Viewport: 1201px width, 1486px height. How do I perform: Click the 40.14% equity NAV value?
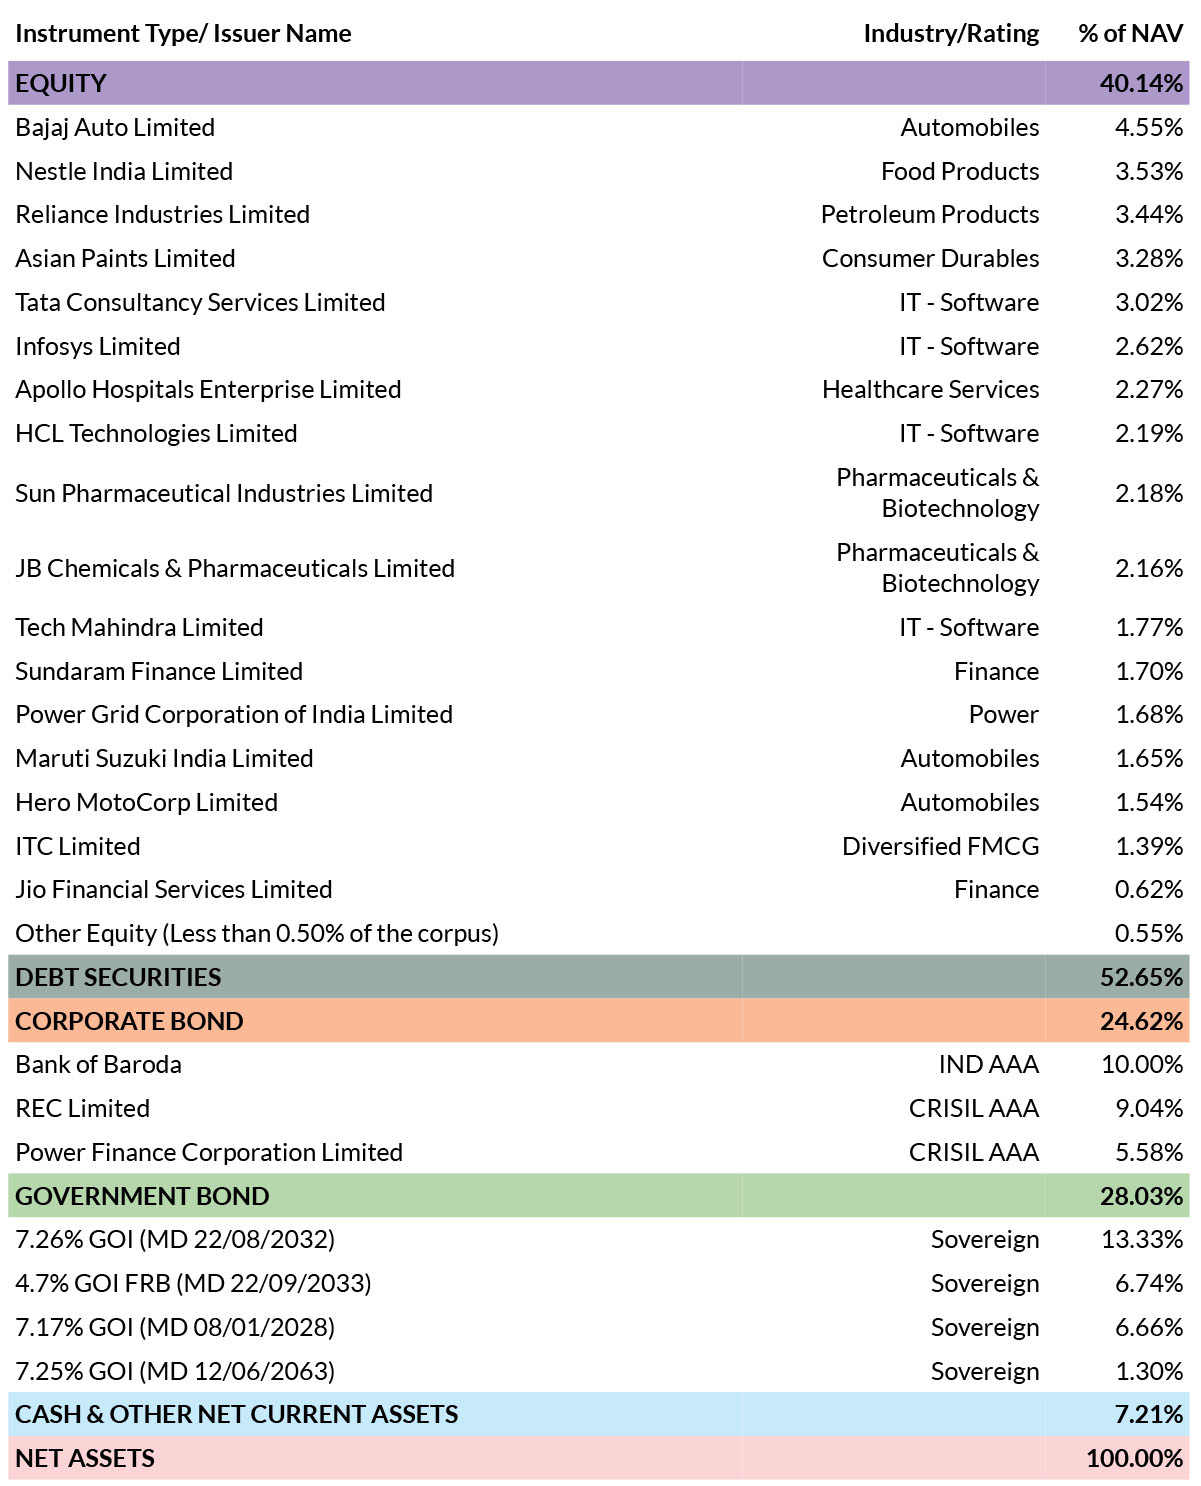[1141, 83]
